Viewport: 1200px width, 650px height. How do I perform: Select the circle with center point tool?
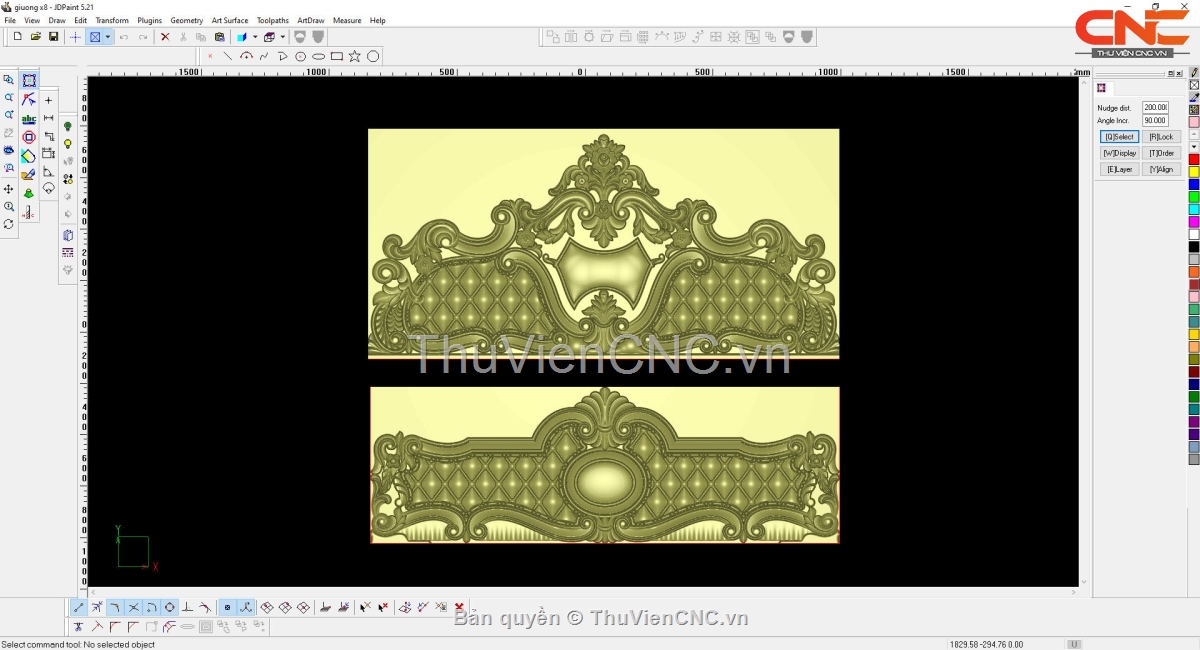click(x=300, y=56)
